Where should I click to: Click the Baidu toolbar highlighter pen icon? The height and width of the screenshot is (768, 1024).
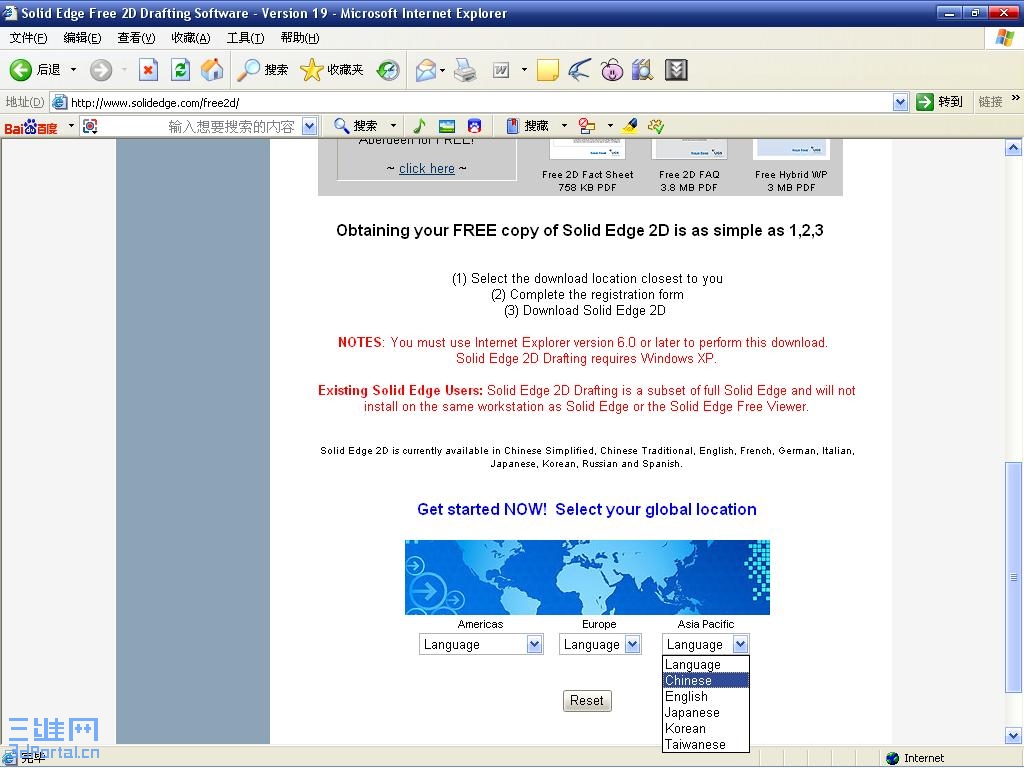pyautogui.click(x=630, y=126)
